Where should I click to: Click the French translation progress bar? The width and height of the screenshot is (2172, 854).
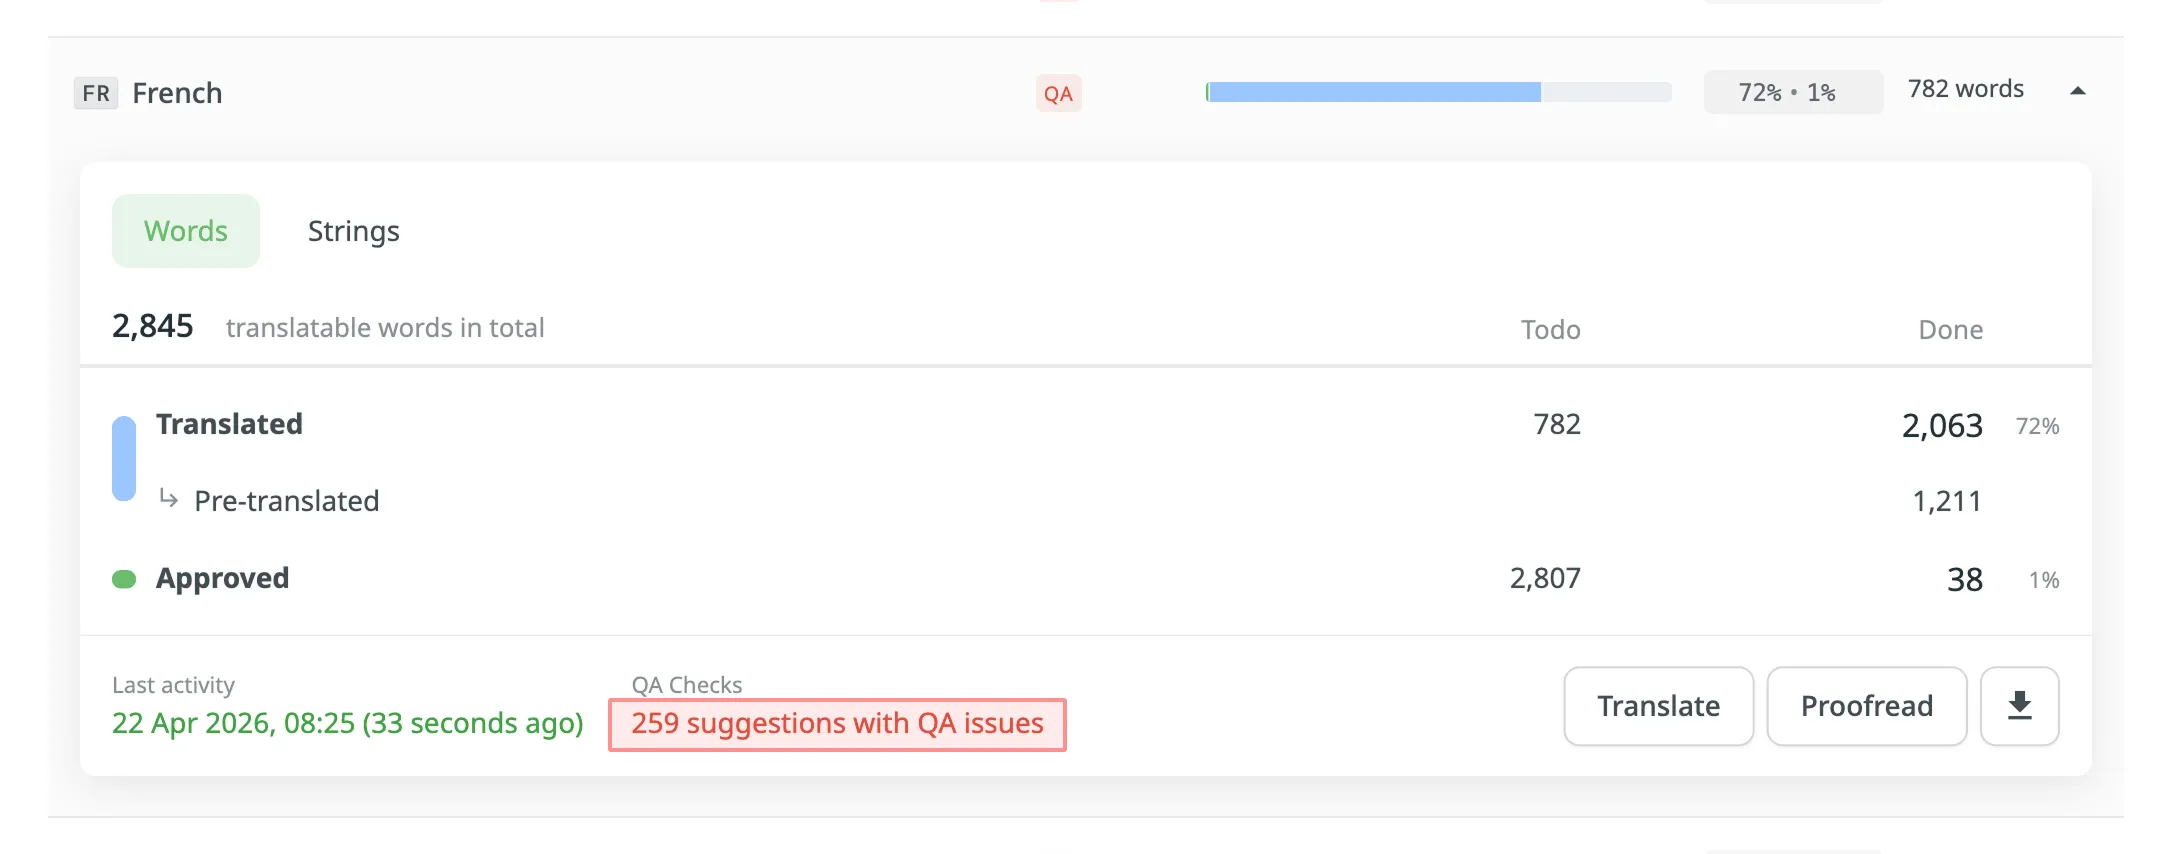pos(1438,92)
